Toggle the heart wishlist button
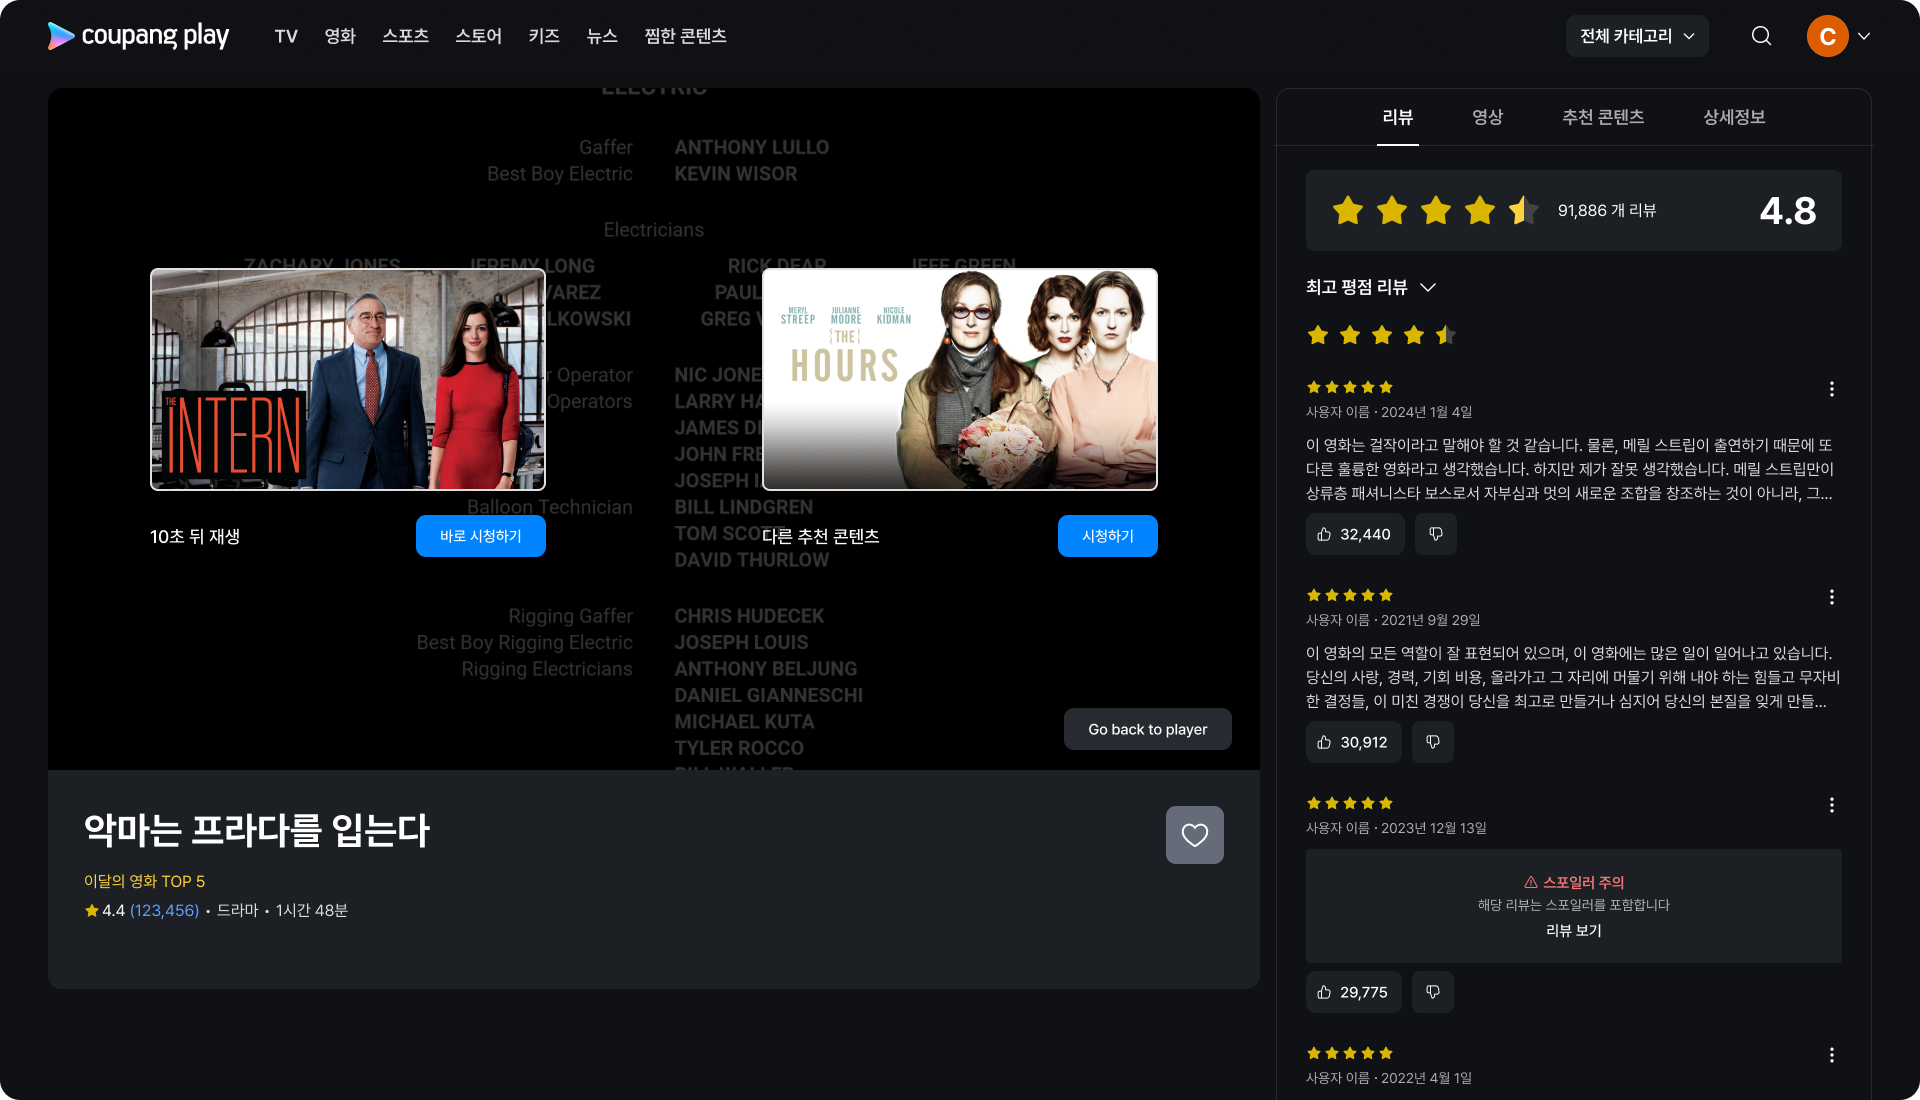 tap(1194, 835)
